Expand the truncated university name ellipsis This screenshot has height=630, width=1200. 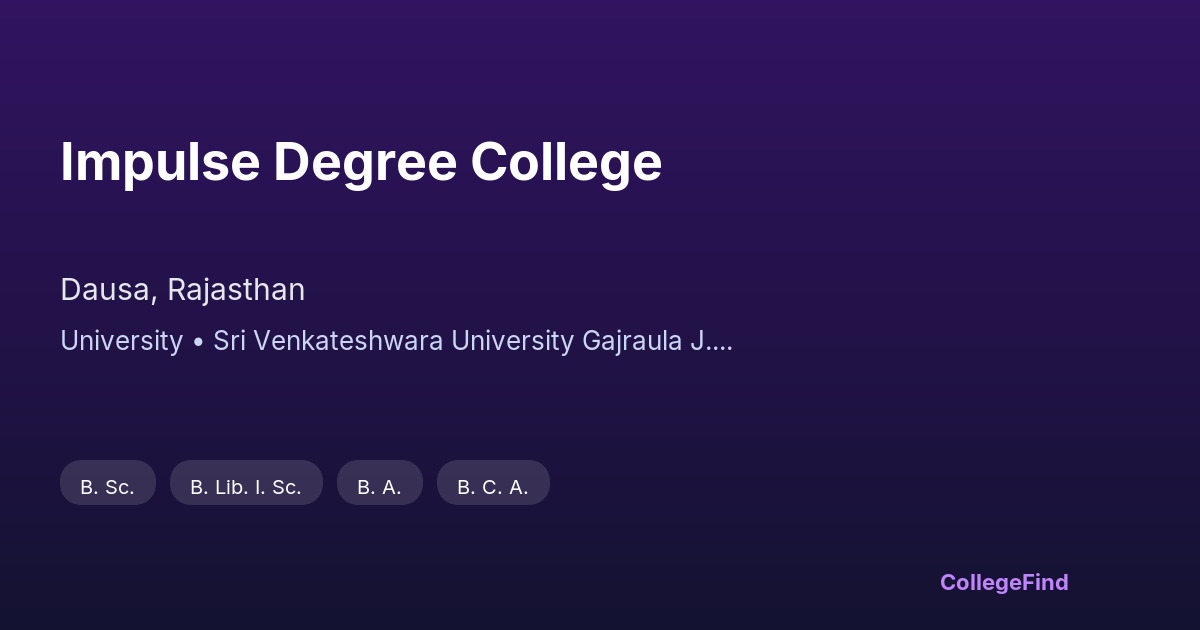[x=722, y=341]
